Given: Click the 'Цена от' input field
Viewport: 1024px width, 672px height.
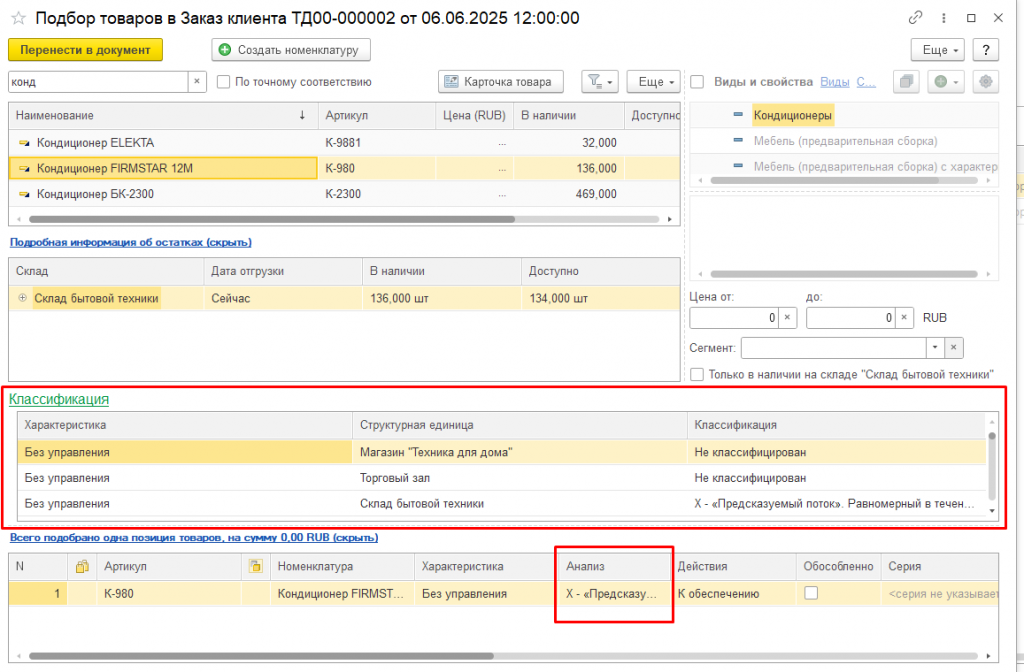Looking at the screenshot, I should tap(734, 318).
